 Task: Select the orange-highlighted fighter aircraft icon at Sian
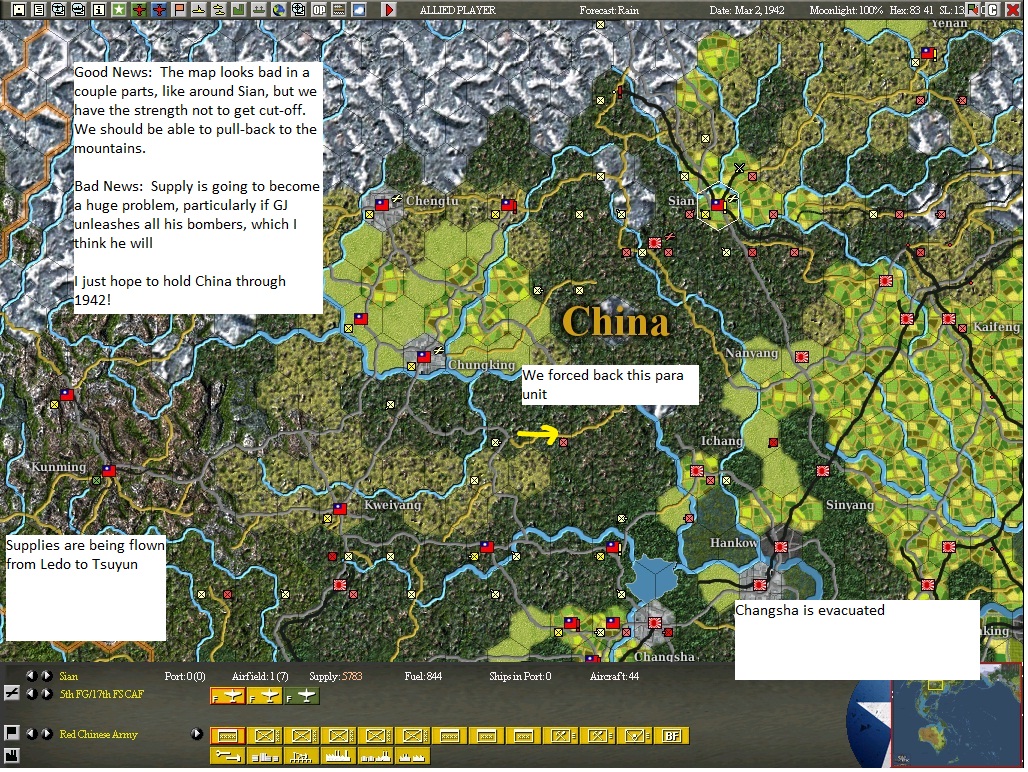(x=227, y=696)
